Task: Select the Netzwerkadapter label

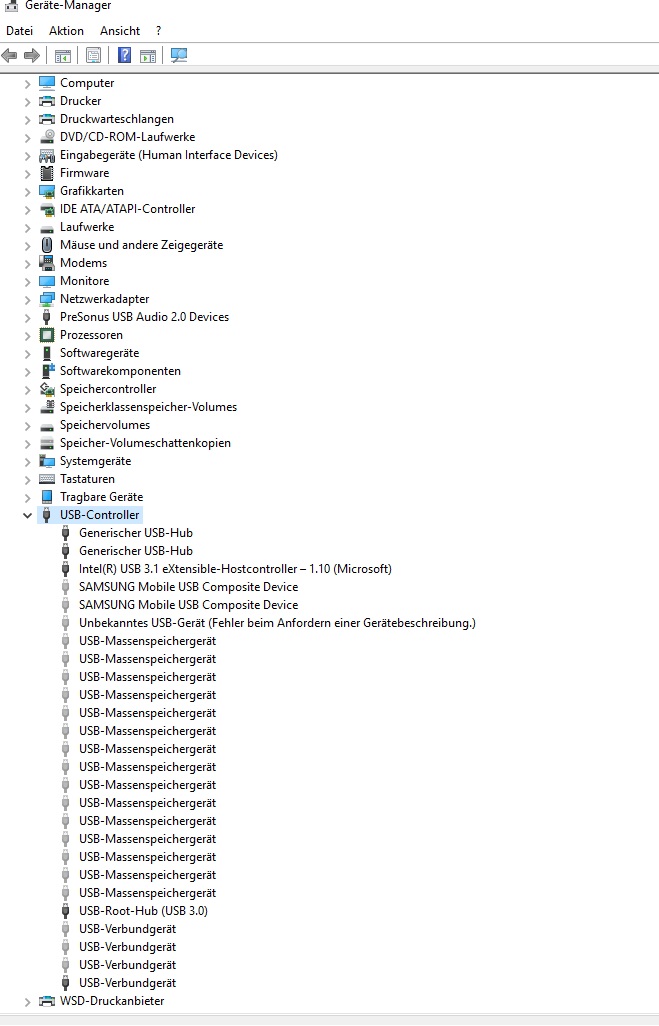Action: tap(105, 298)
